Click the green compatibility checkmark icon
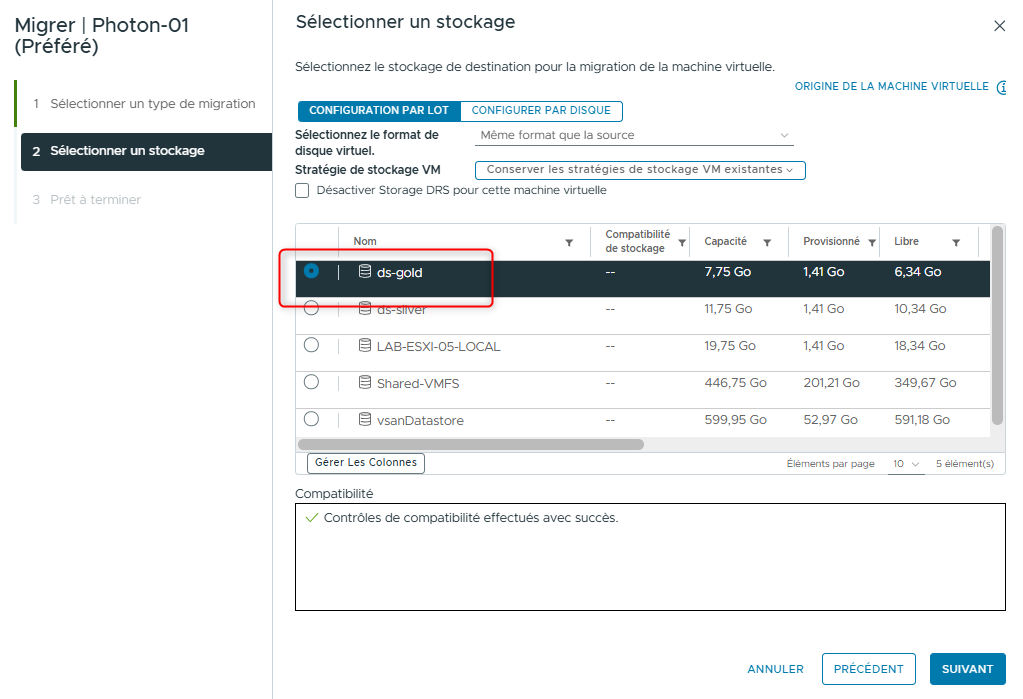The height and width of the screenshot is (699, 1023). (313, 519)
